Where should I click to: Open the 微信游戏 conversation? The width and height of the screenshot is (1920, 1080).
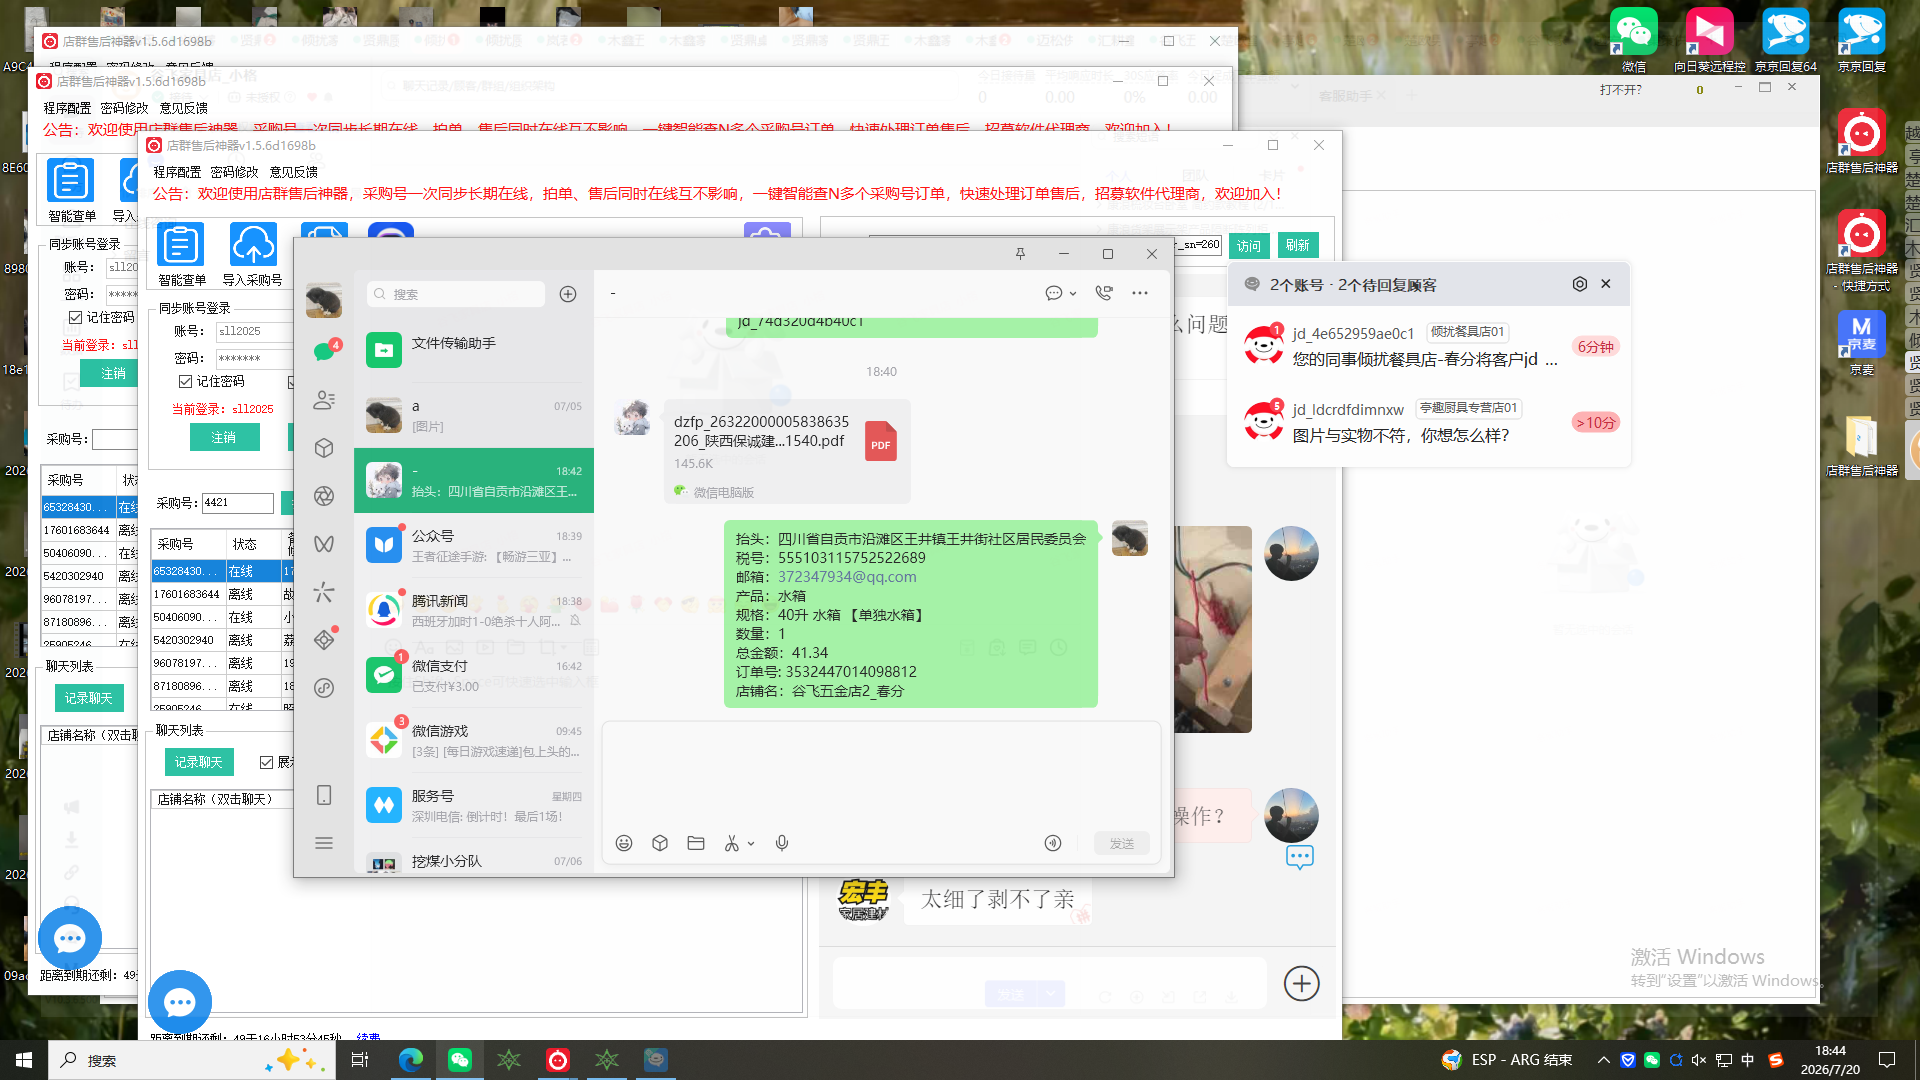point(474,740)
